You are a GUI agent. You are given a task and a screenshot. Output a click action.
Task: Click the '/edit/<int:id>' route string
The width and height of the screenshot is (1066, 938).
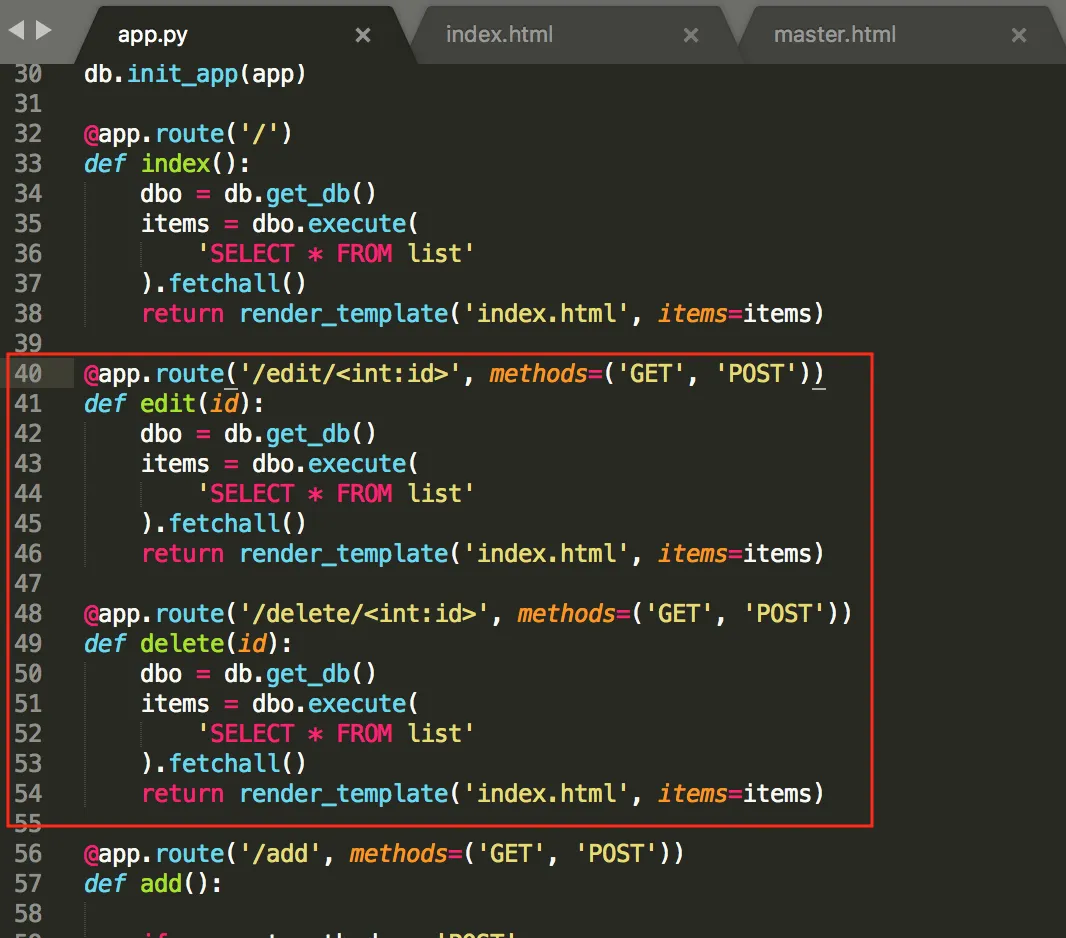click(x=350, y=374)
